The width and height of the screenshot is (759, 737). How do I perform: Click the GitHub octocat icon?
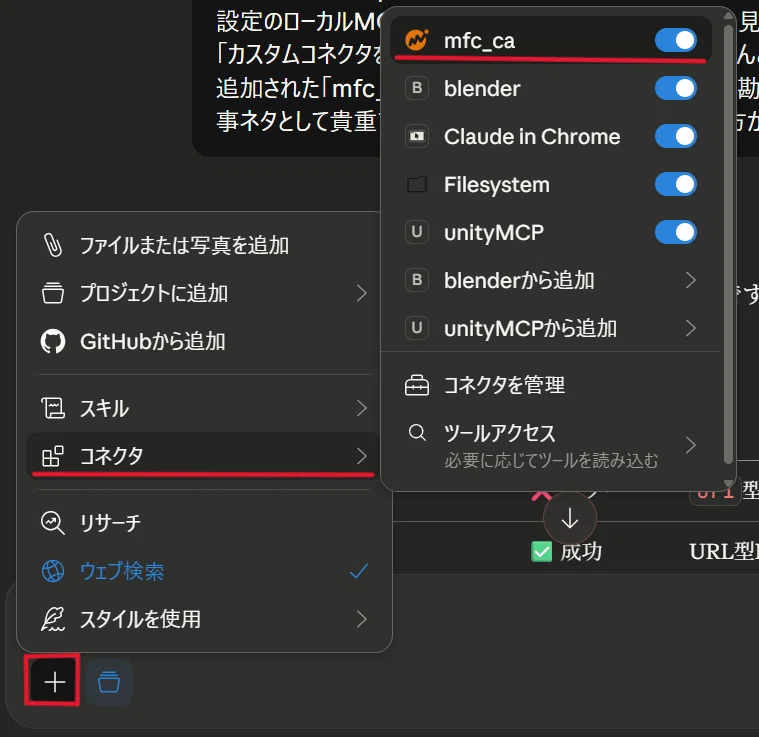(53, 341)
